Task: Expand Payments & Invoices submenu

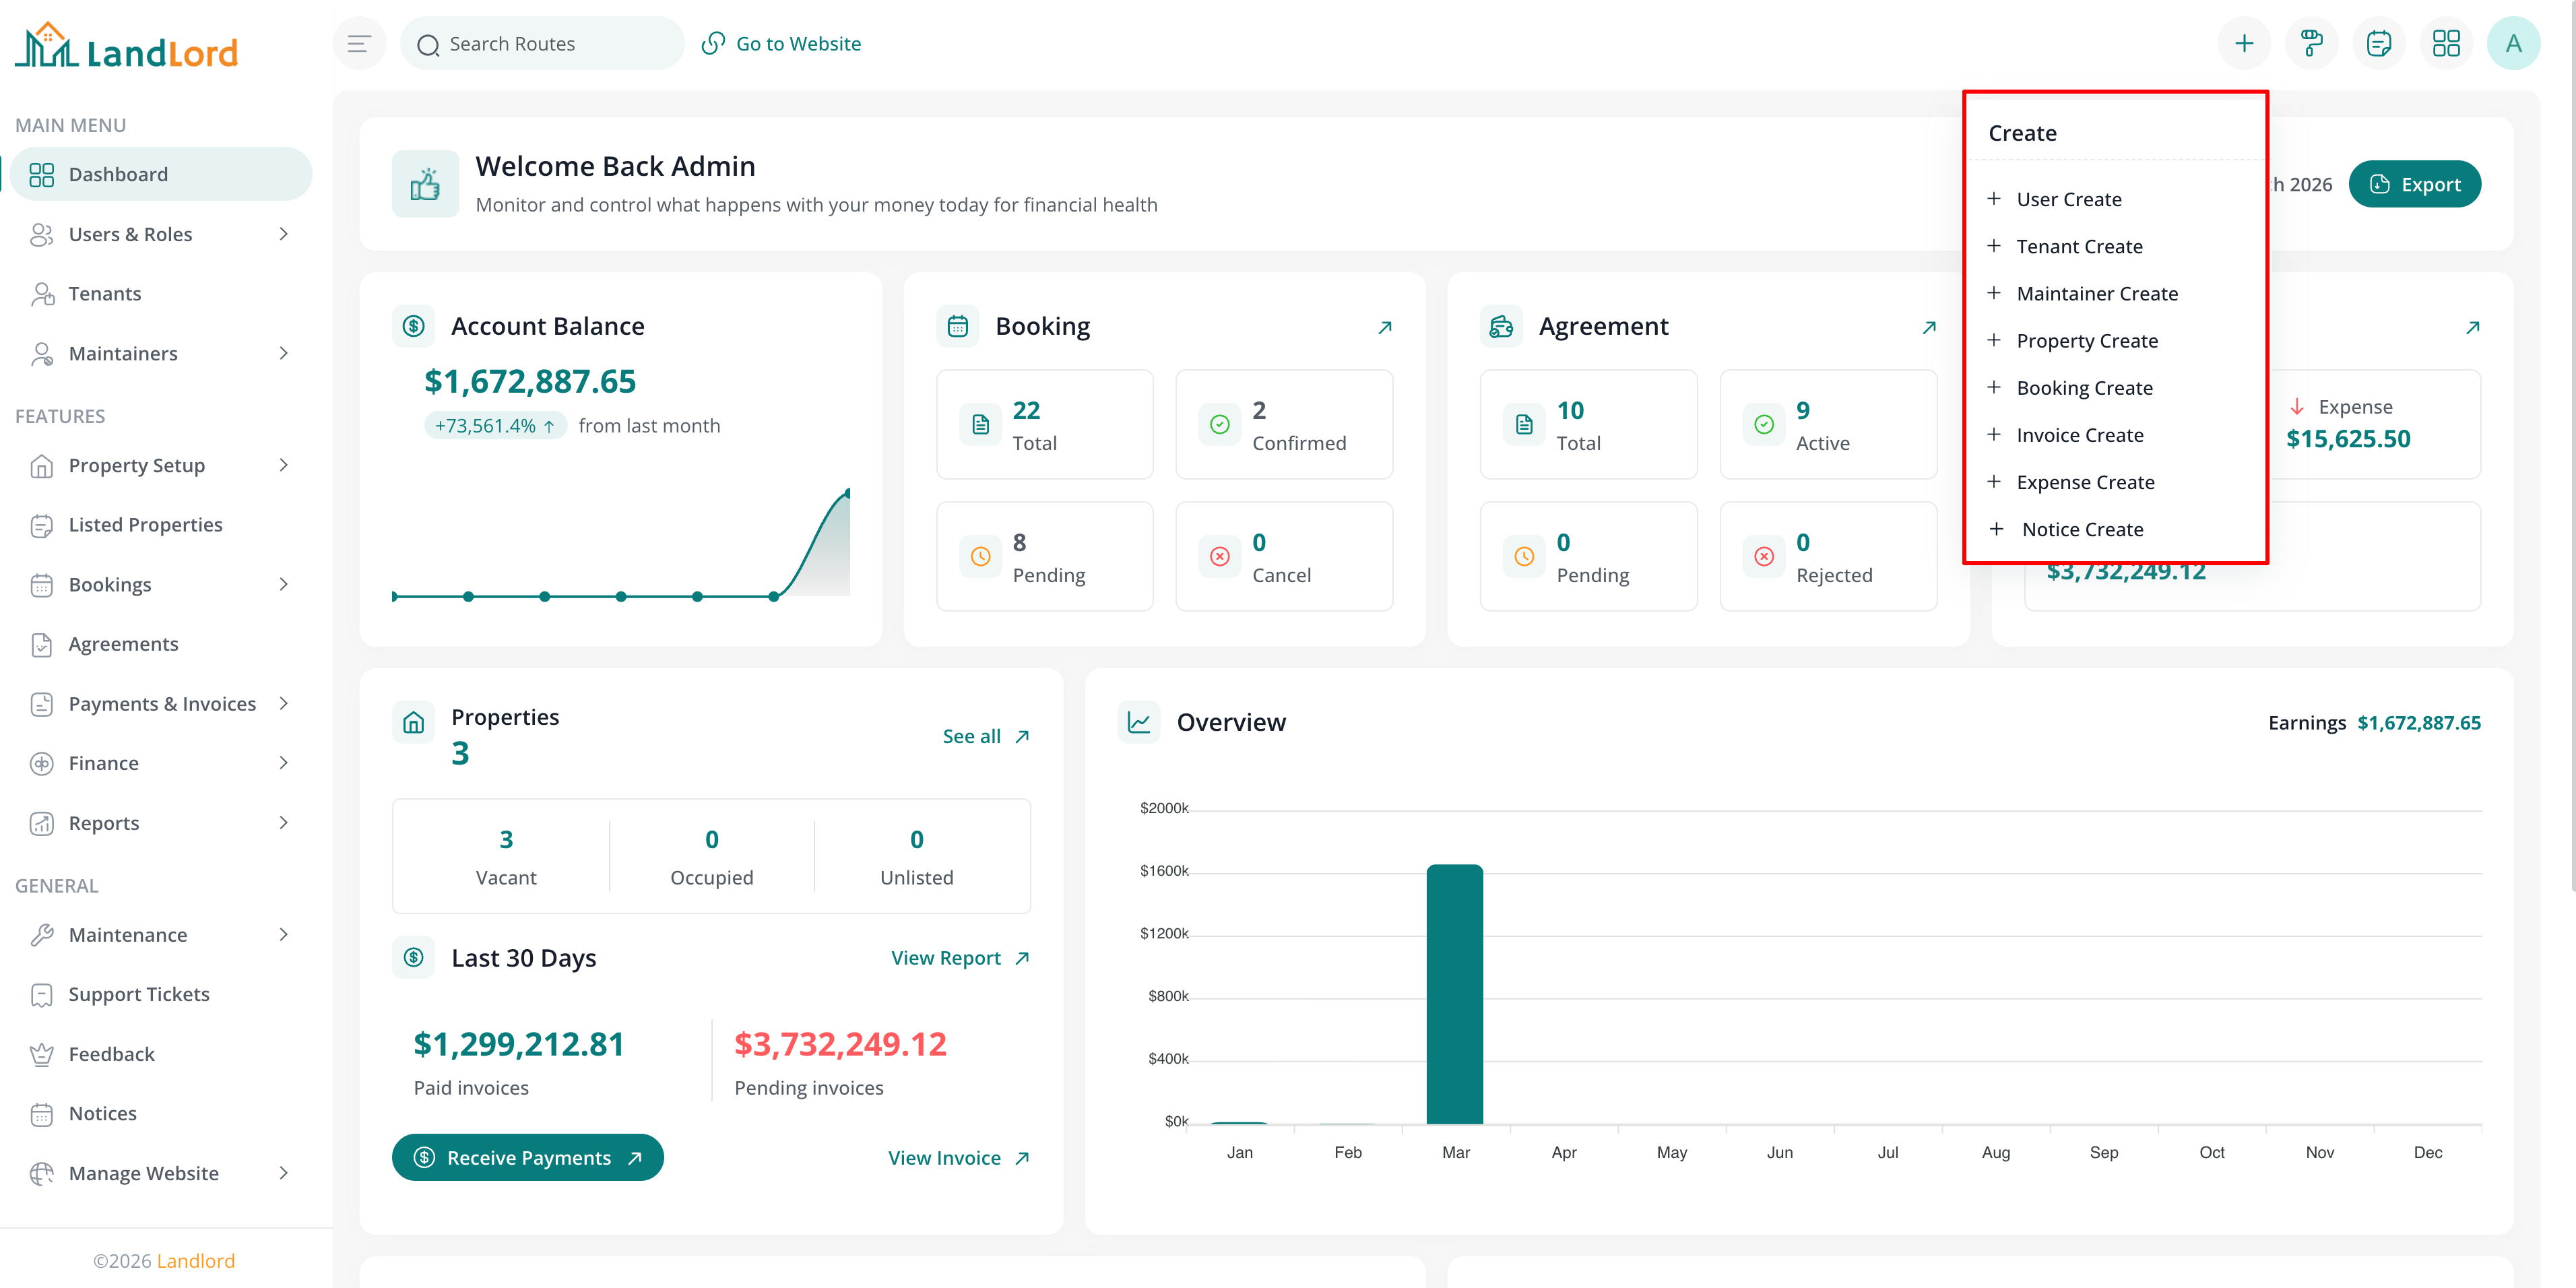Action: coord(160,703)
